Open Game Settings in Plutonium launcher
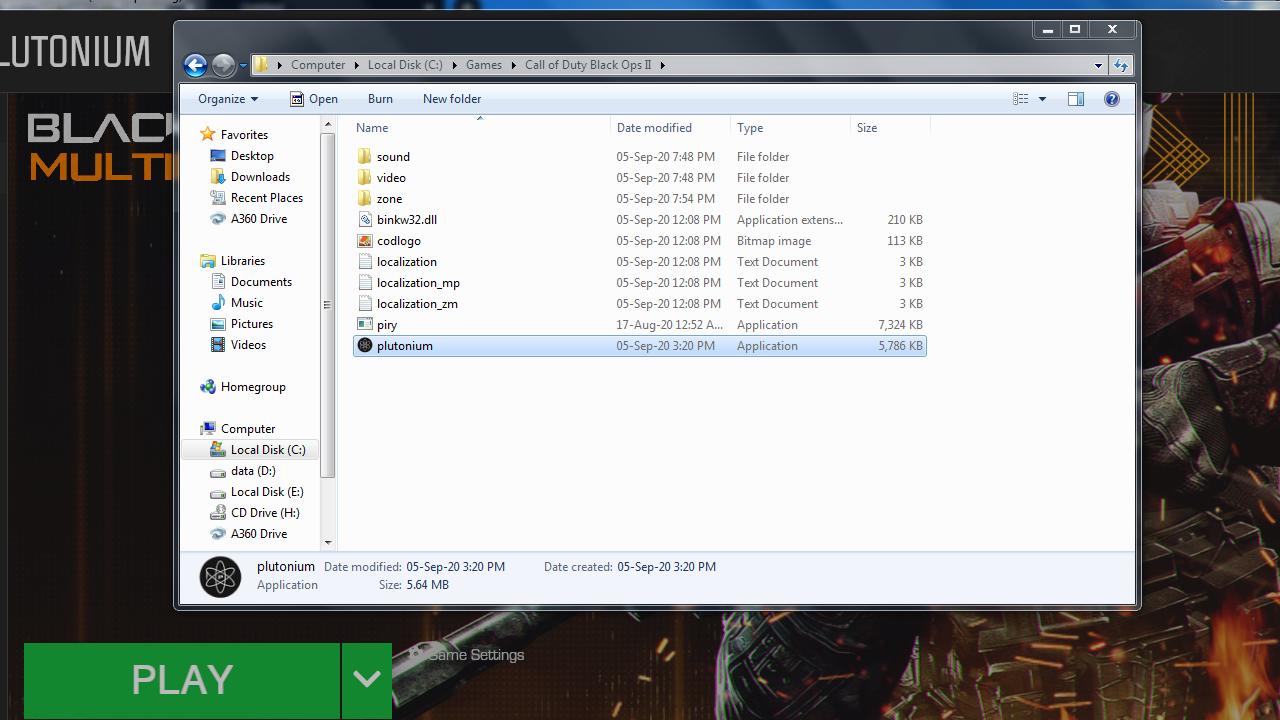This screenshot has height=720, width=1280. tap(466, 655)
